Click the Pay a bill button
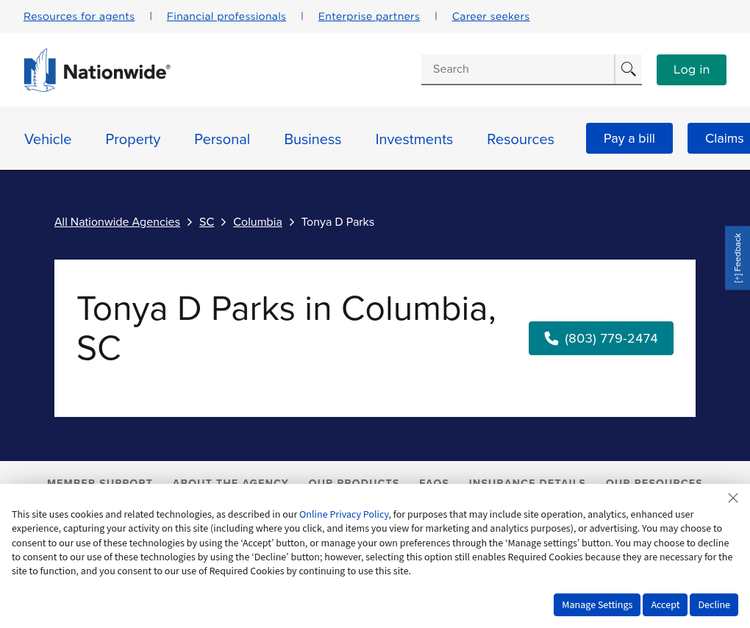This screenshot has width=750, height=628. [629, 138]
